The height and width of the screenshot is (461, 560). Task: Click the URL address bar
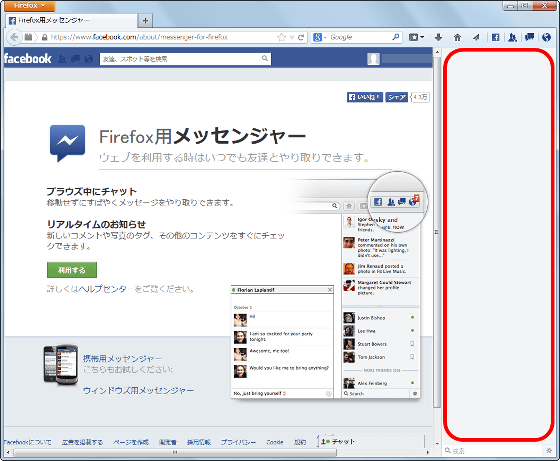coord(157,37)
